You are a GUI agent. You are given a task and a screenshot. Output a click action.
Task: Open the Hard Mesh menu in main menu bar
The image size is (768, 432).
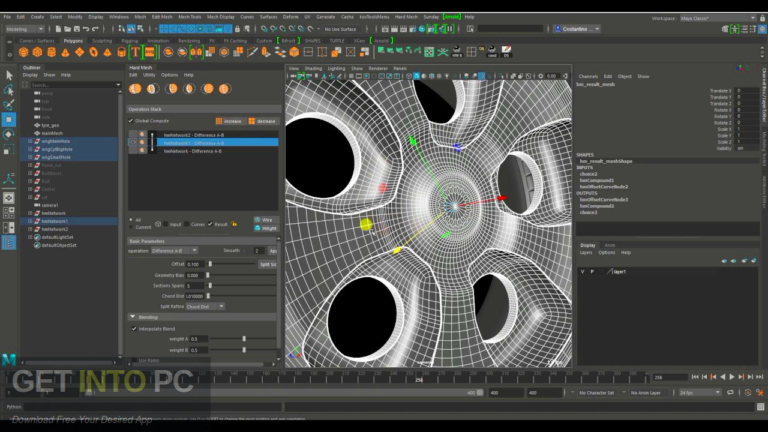click(406, 17)
